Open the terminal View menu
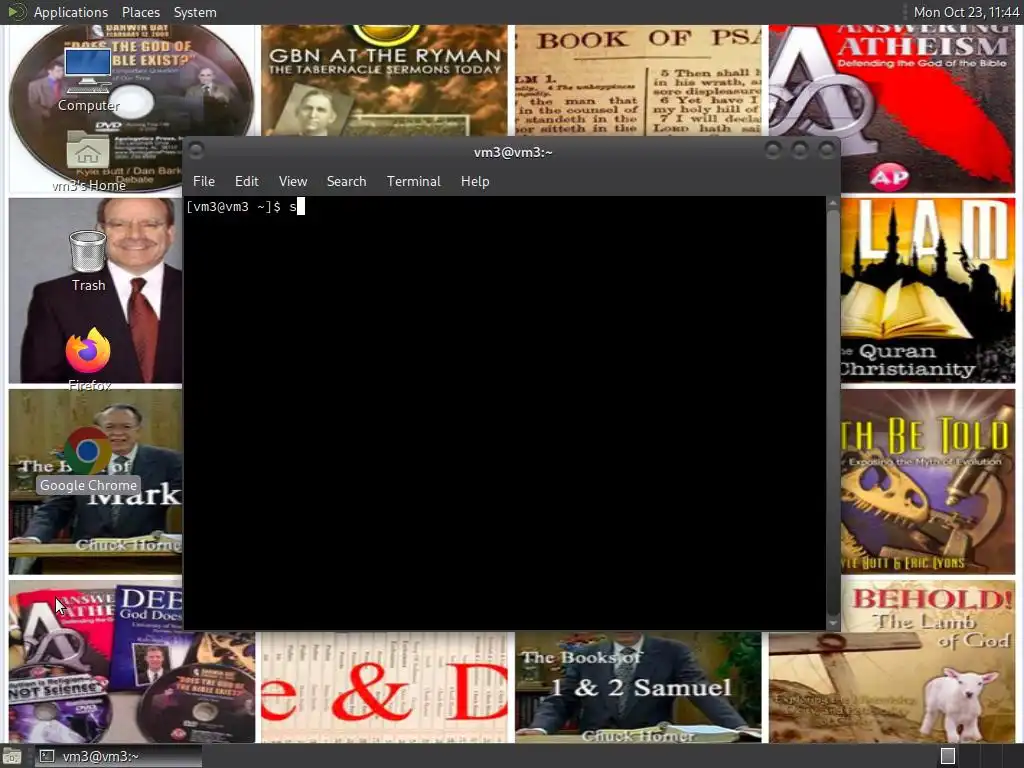 tap(293, 182)
